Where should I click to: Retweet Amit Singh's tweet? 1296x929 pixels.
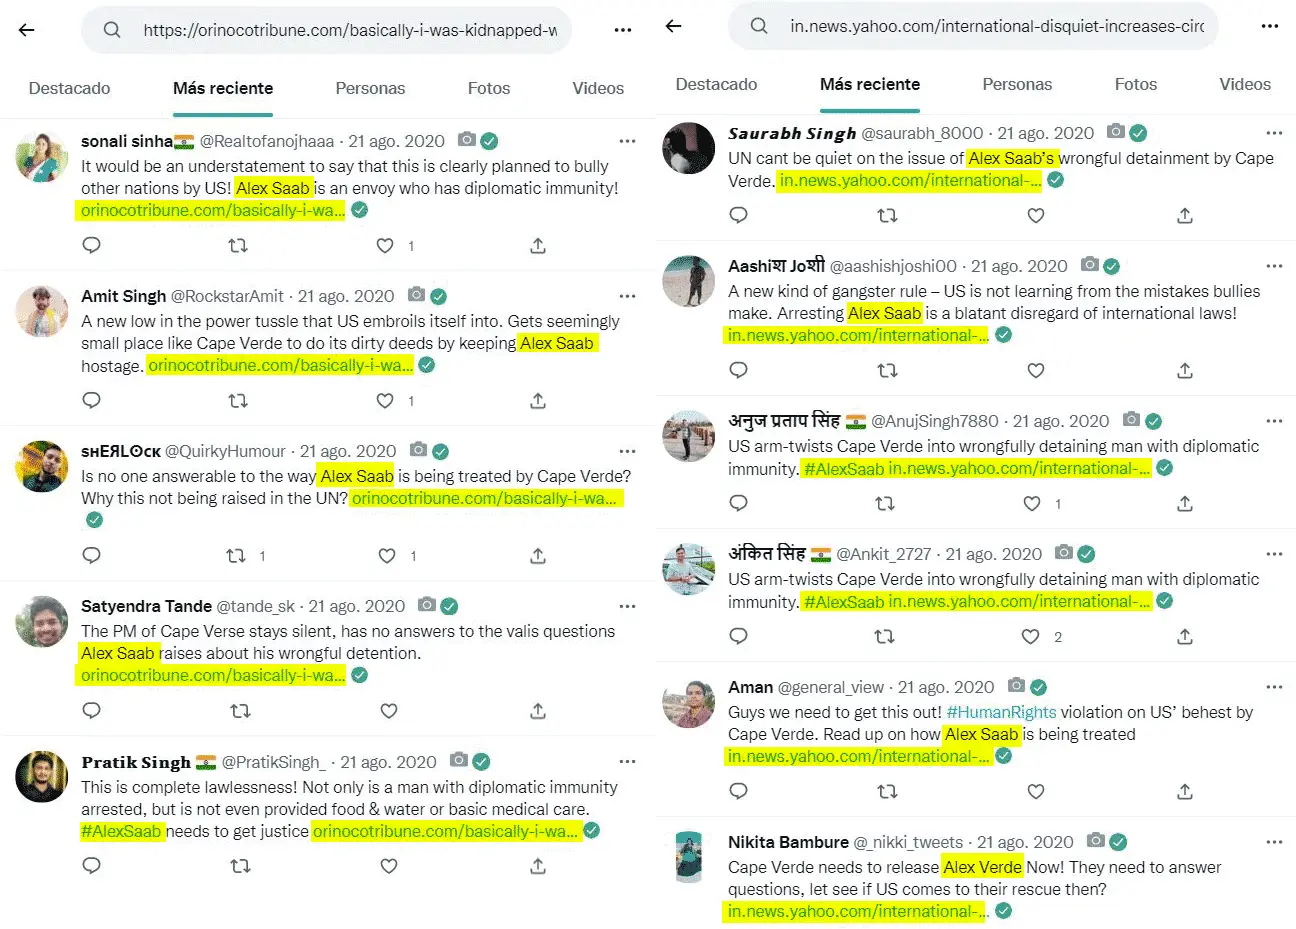point(238,400)
